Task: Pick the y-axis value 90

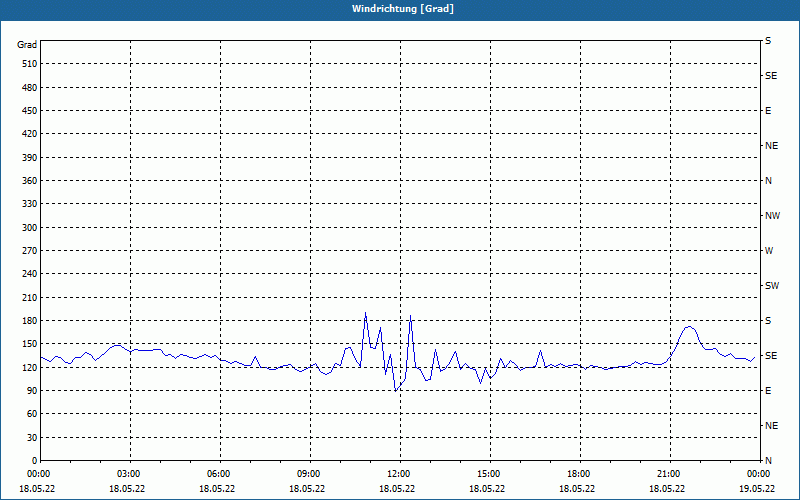Action: tap(32, 391)
